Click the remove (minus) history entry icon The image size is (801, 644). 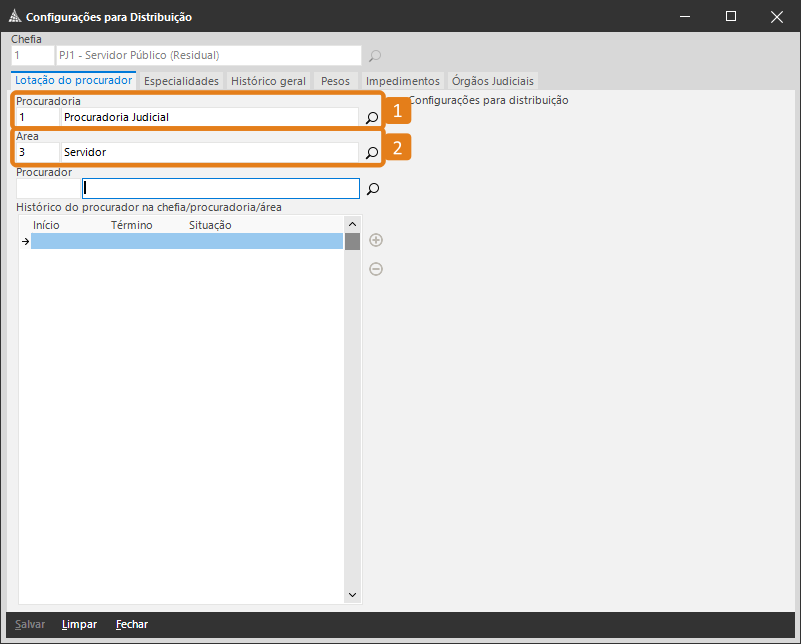pyautogui.click(x=376, y=269)
